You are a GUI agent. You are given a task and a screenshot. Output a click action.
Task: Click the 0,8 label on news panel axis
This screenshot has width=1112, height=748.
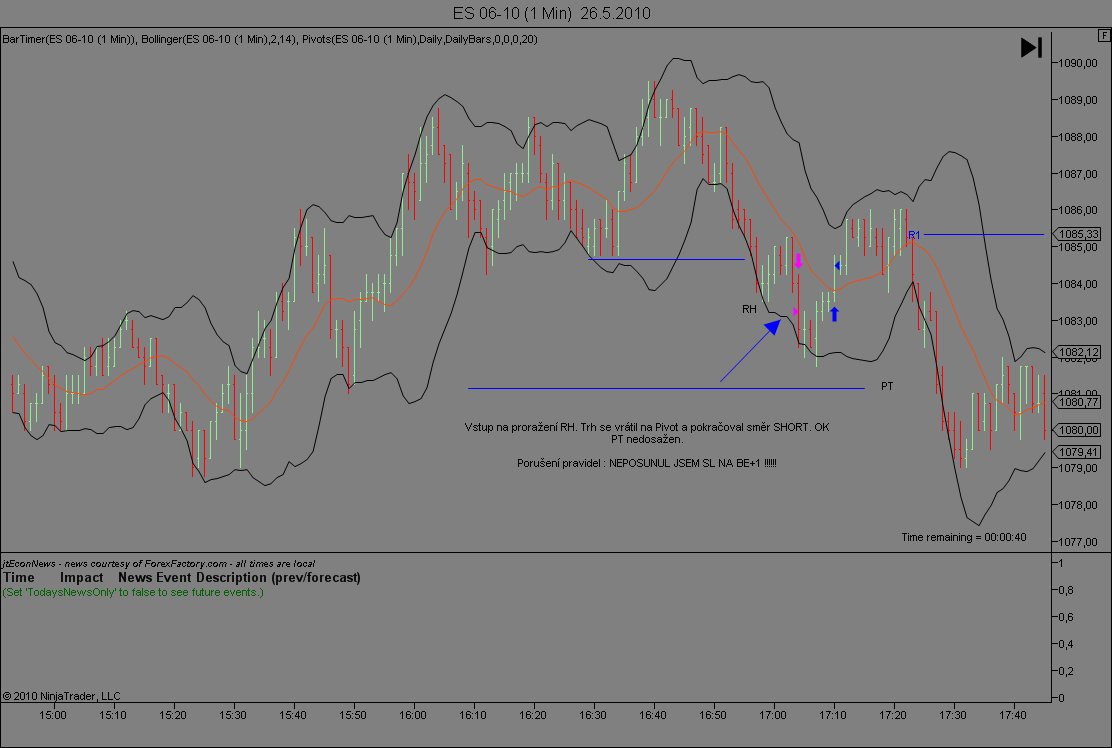[1066, 590]
